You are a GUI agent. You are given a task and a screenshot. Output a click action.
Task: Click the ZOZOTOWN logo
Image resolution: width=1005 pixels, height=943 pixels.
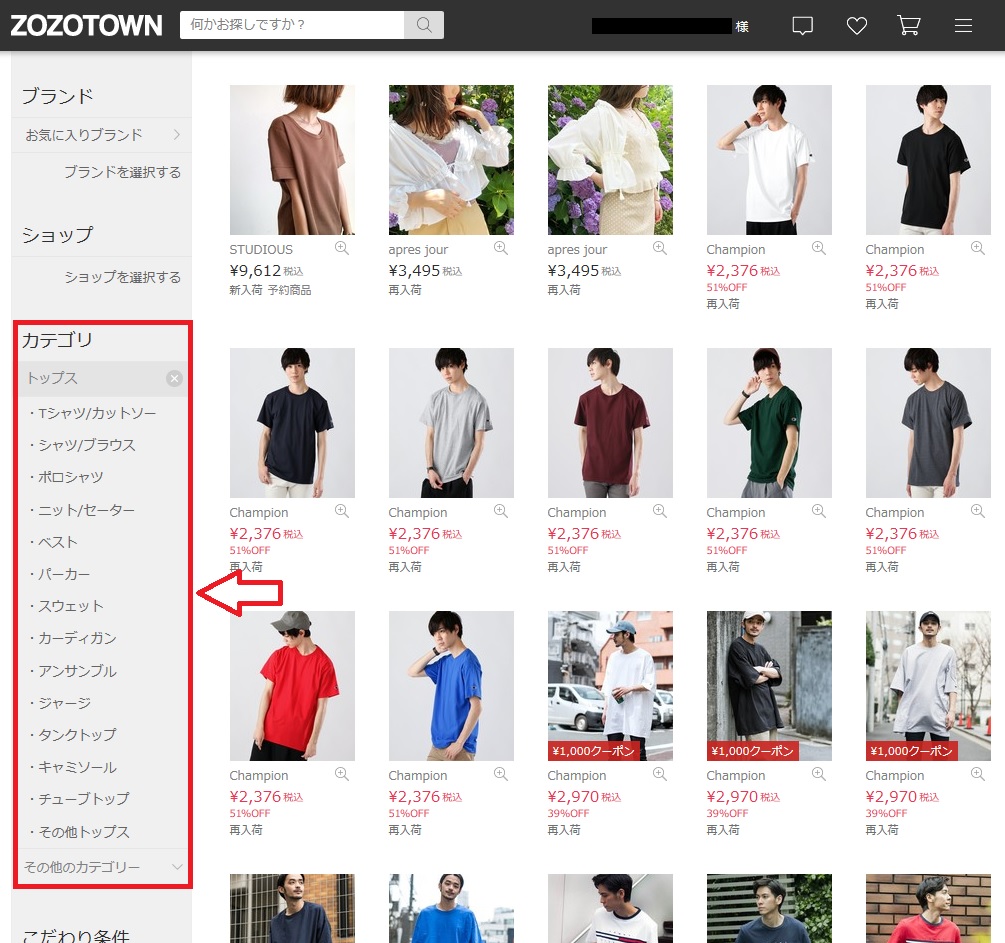86,25
